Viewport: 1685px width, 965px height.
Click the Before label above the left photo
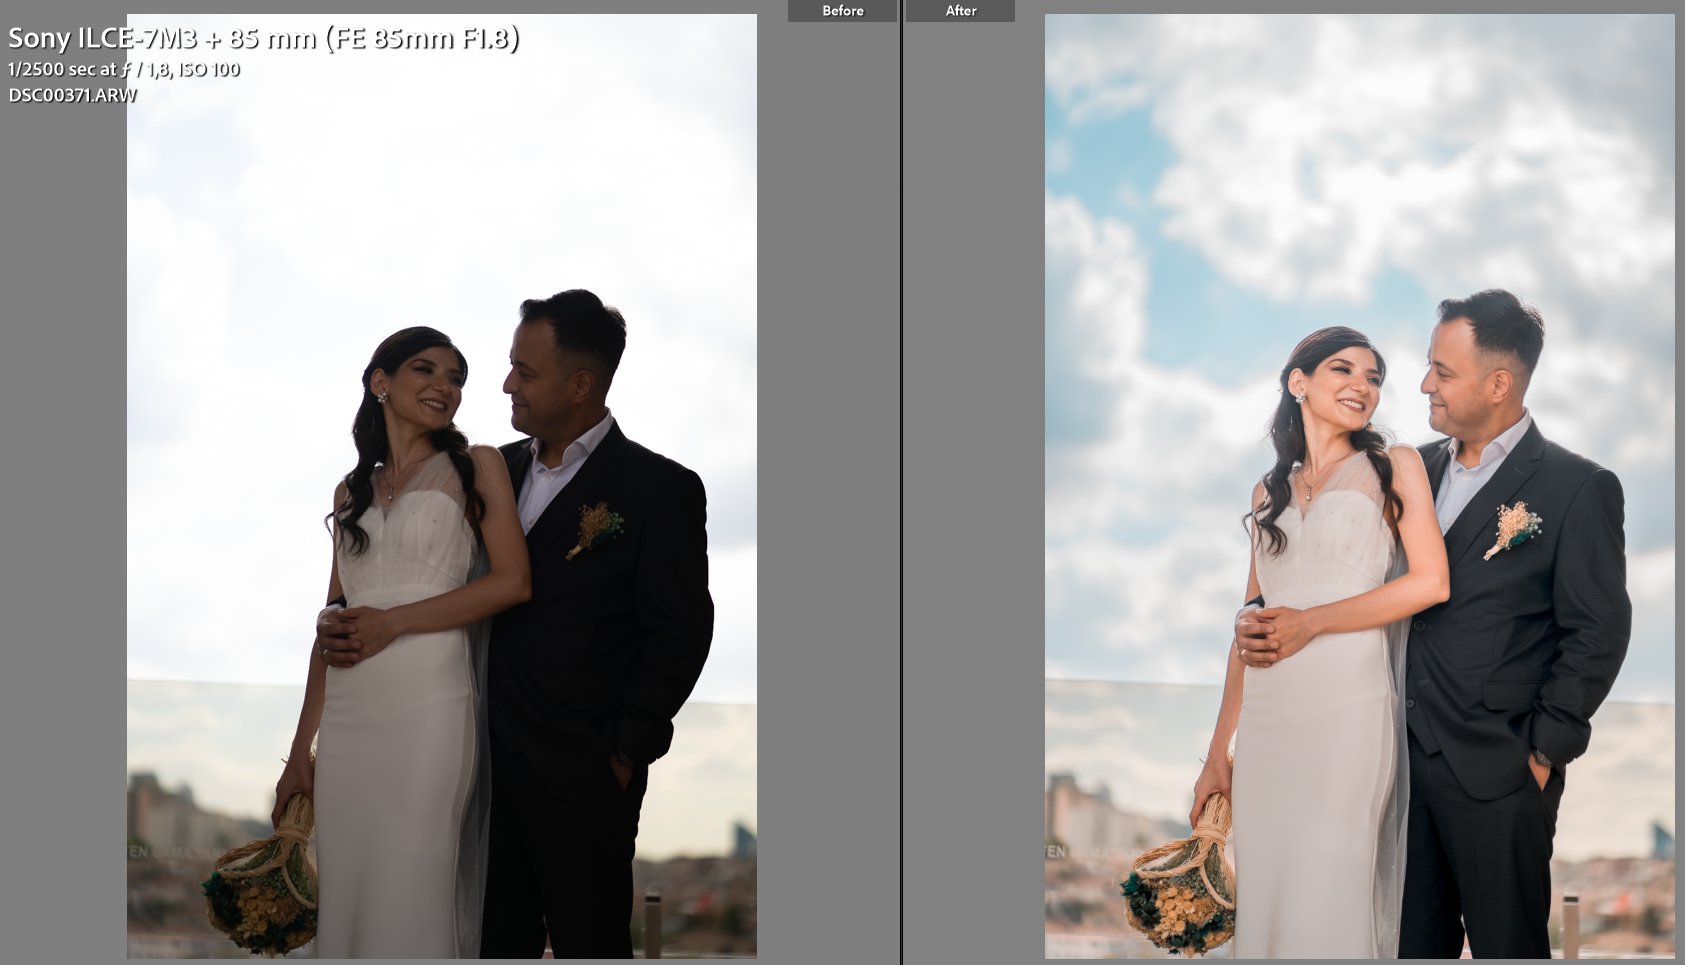coord(842,11)
